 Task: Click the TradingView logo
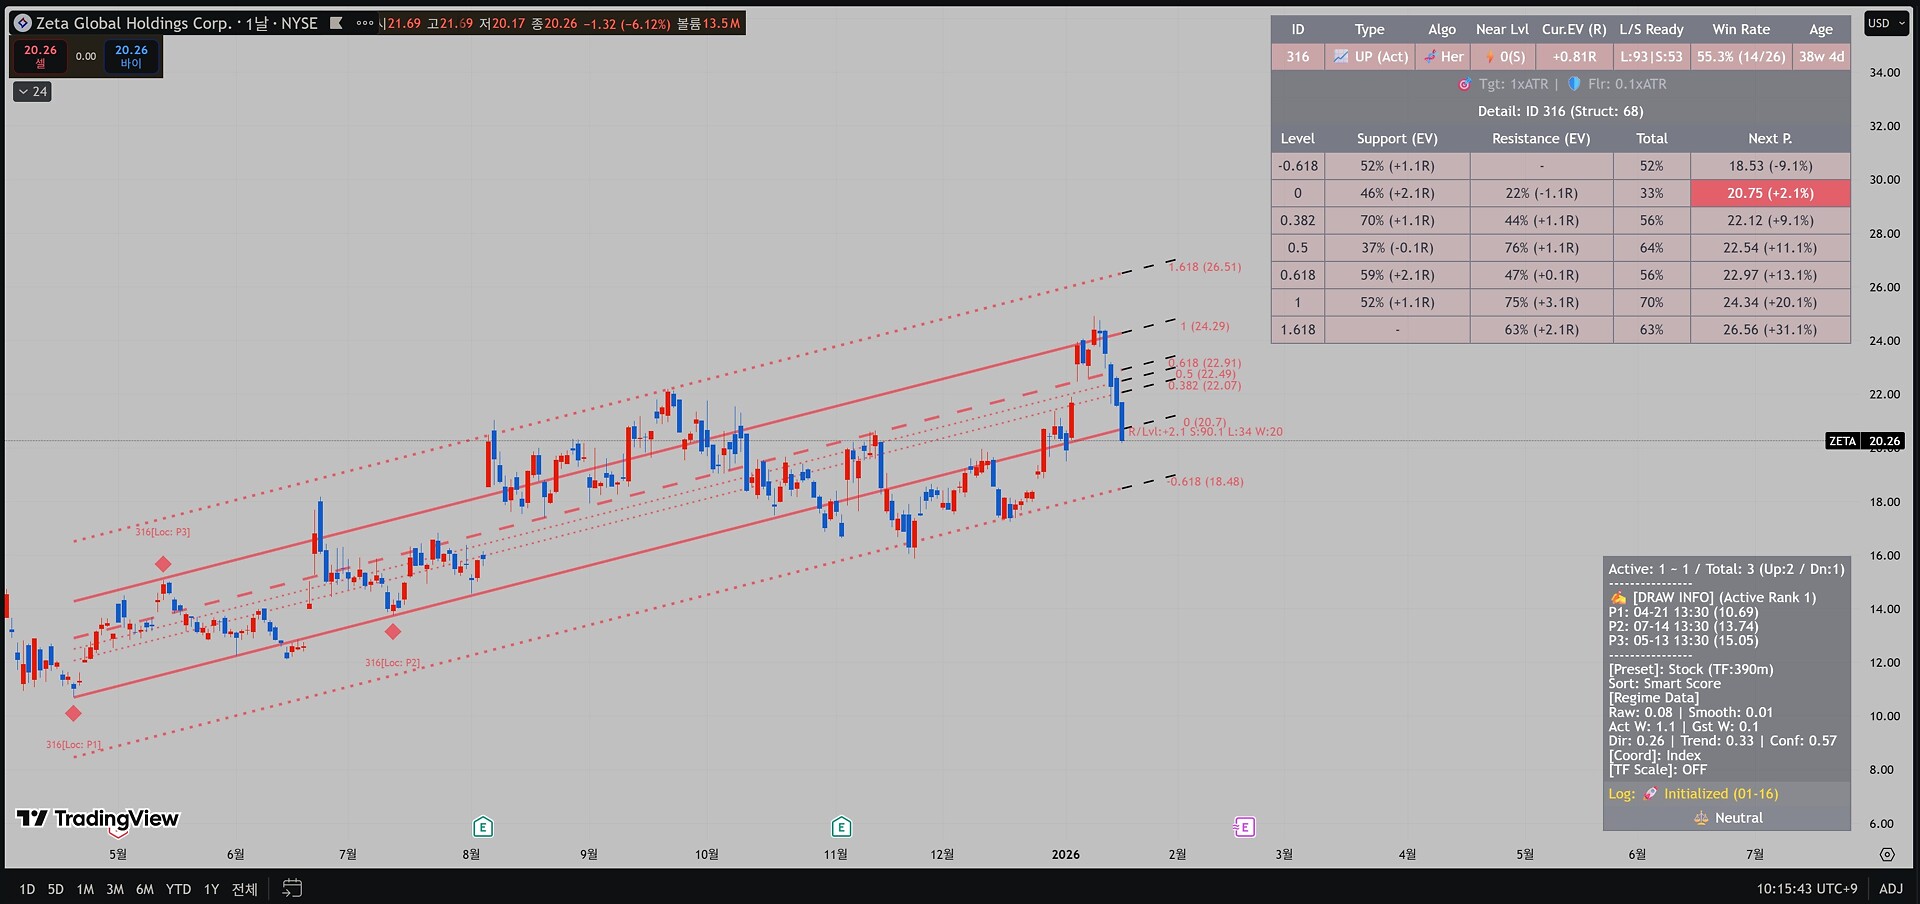[x=98, y=819]
